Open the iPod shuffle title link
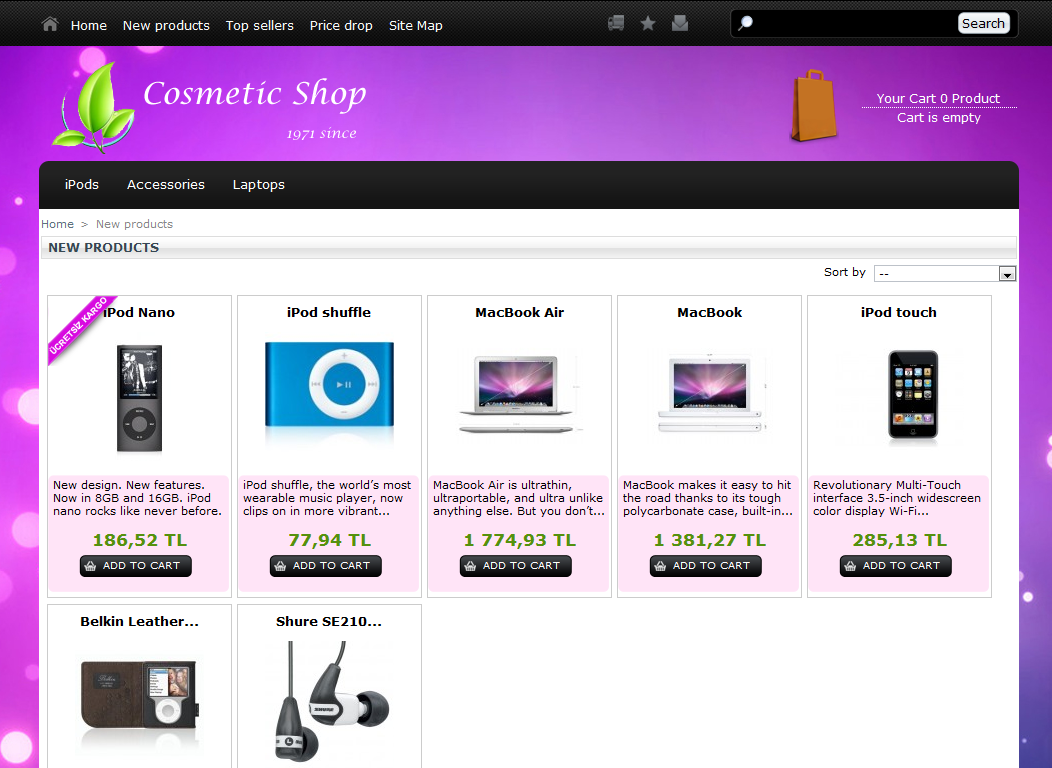This screenshot has height=768, width=1052. tap(329, 313)
